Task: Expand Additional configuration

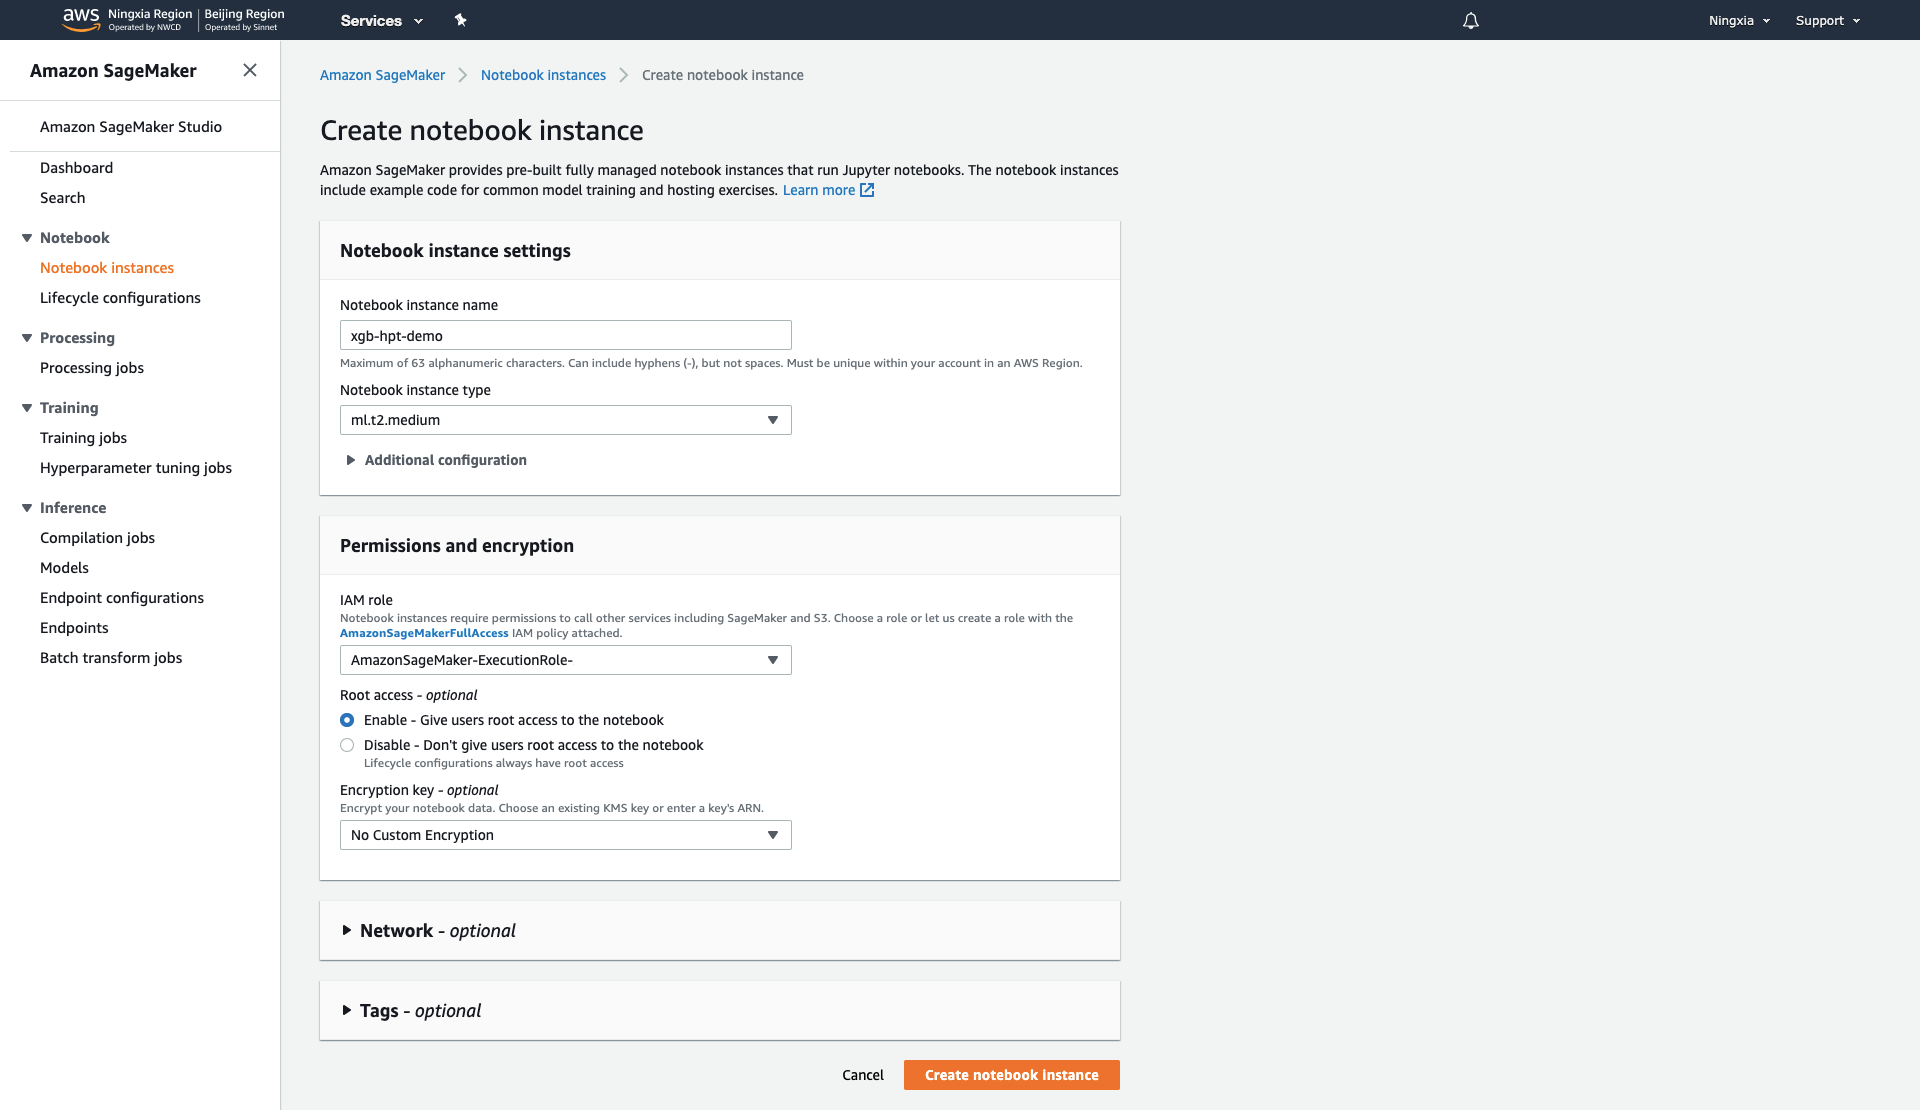Action: coord(436,460)
